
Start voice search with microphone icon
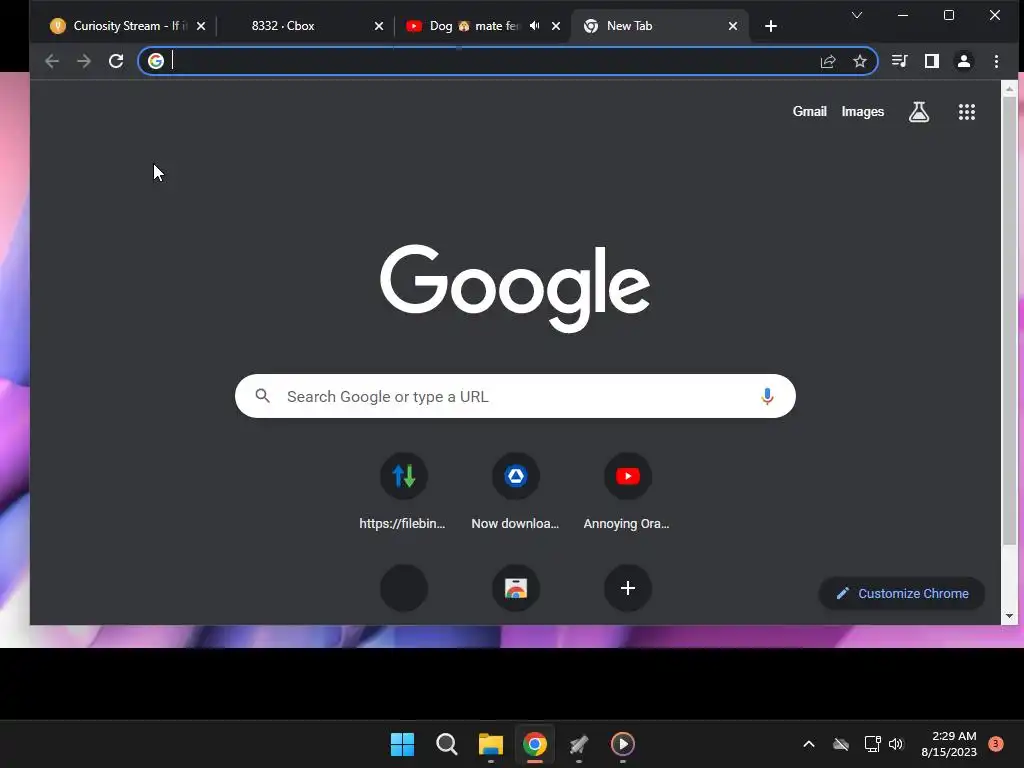(767, 396)
